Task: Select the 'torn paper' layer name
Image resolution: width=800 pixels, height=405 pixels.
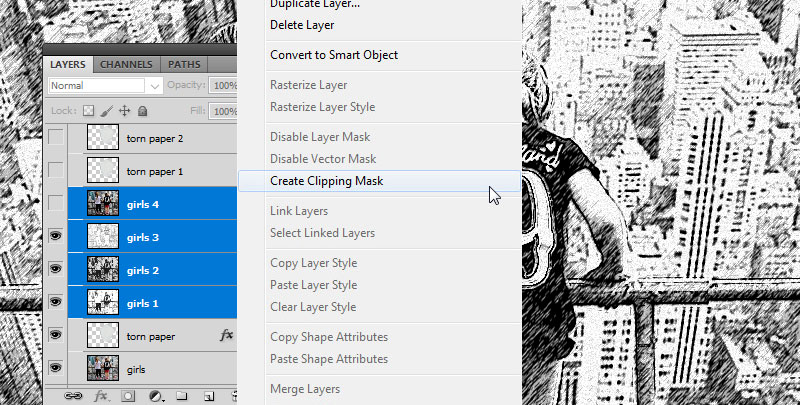Action: point(151,337)
